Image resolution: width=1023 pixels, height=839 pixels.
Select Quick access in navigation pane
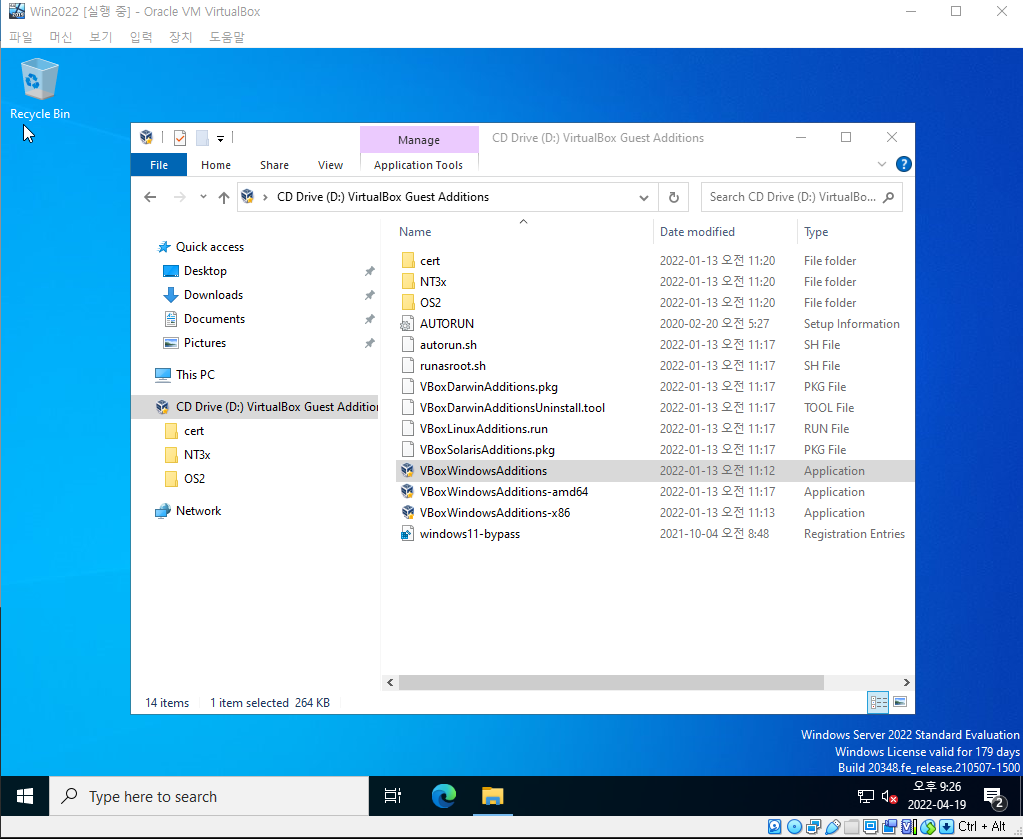click(209, 247)
